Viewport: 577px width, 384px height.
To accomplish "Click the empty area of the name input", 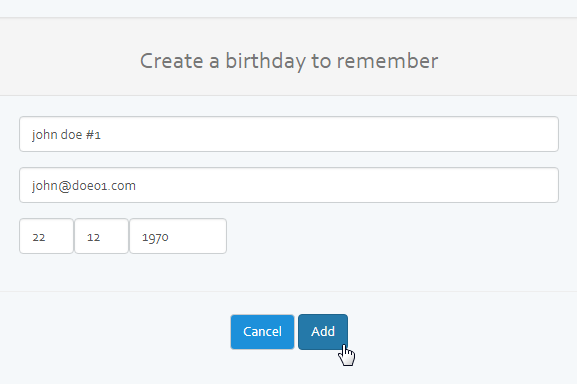I will 331,134.
